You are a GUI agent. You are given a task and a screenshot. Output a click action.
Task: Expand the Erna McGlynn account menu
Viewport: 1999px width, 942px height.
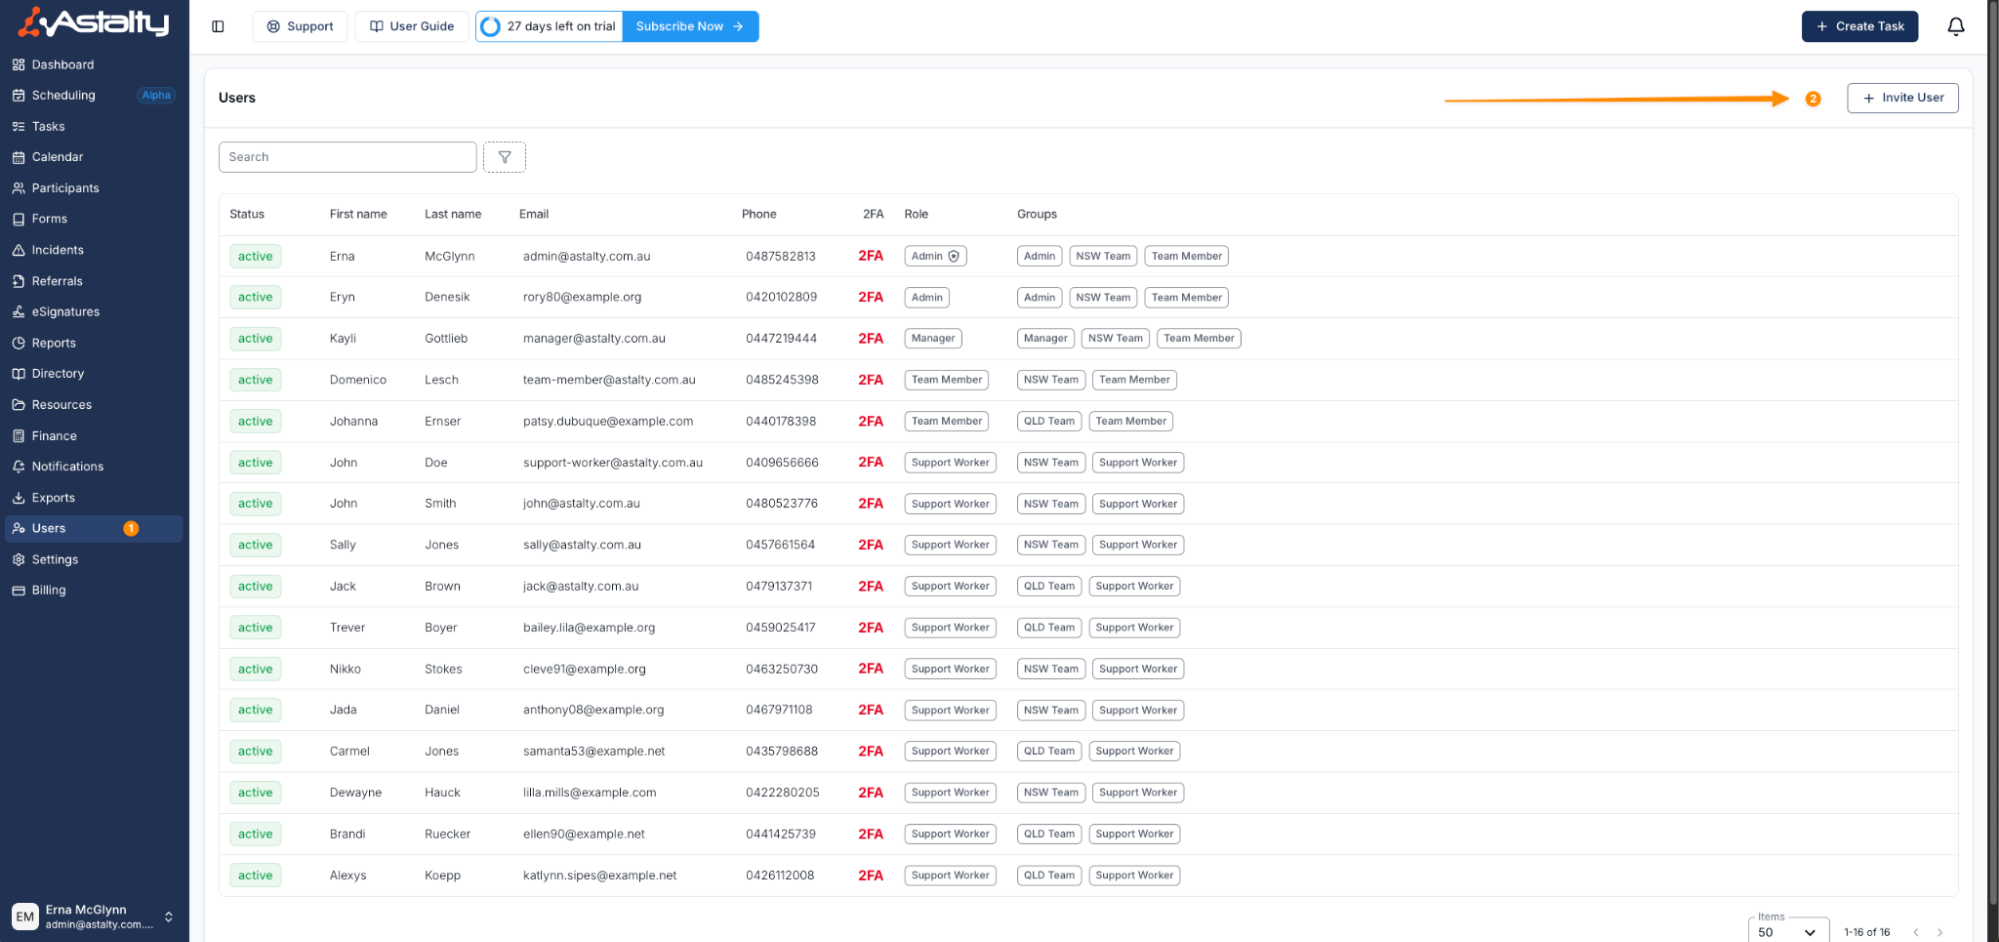(x=168, y=916)
